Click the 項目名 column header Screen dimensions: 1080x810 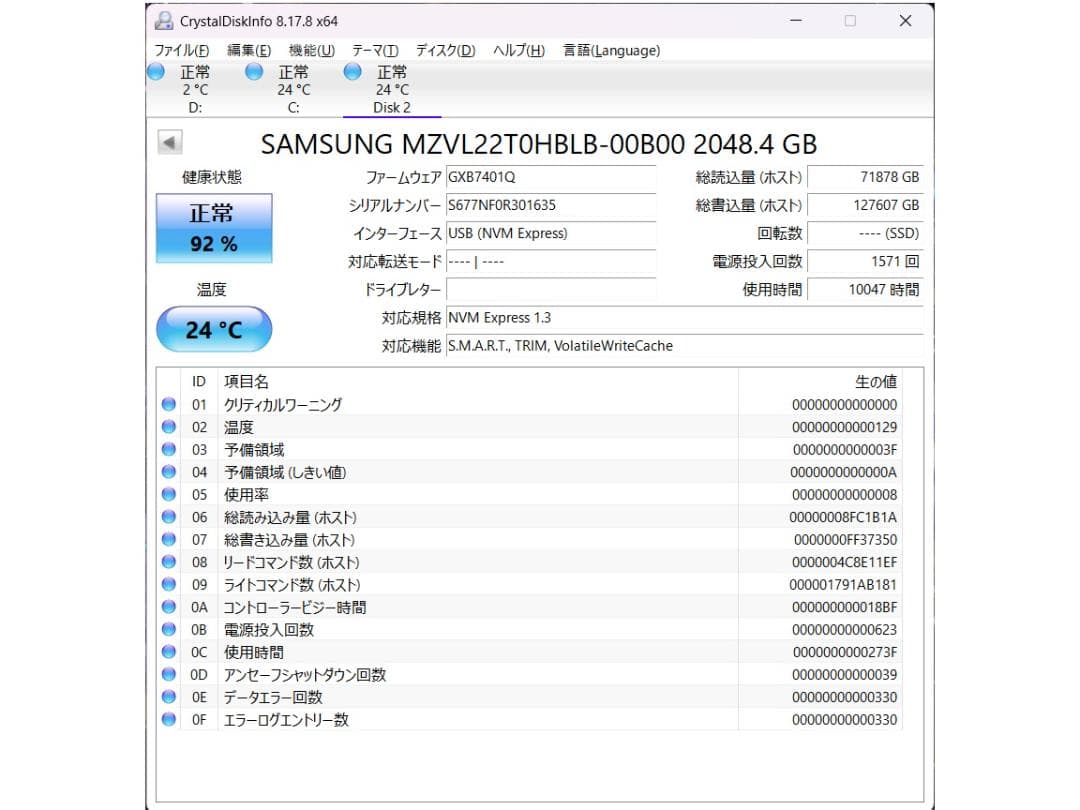tap(246, 382)
